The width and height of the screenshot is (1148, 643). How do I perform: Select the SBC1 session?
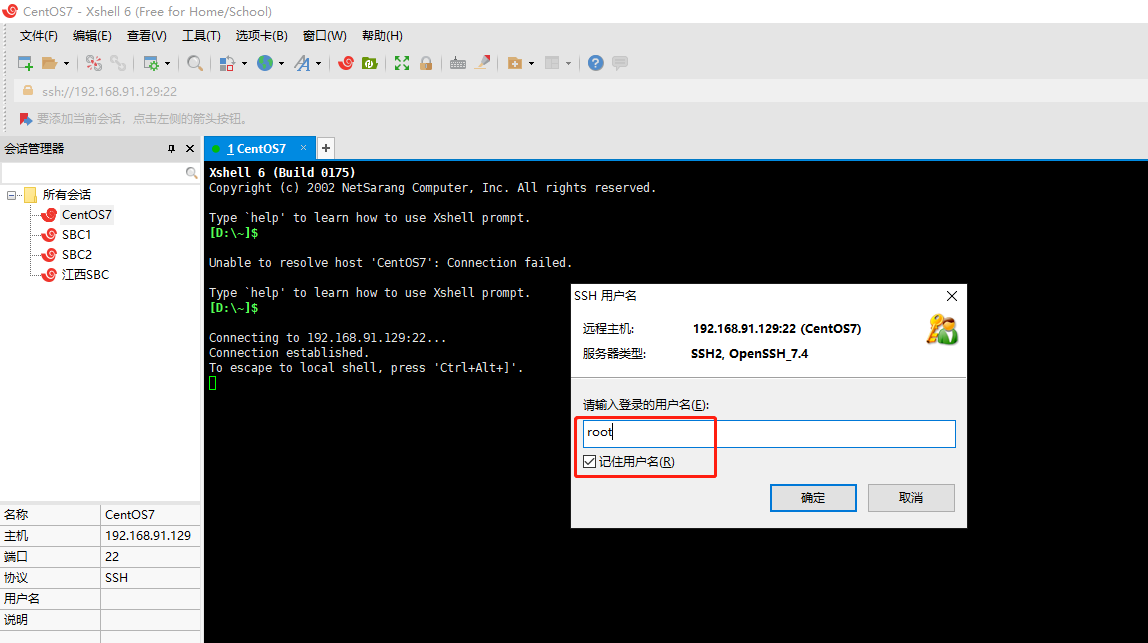(x=76, y=234)
